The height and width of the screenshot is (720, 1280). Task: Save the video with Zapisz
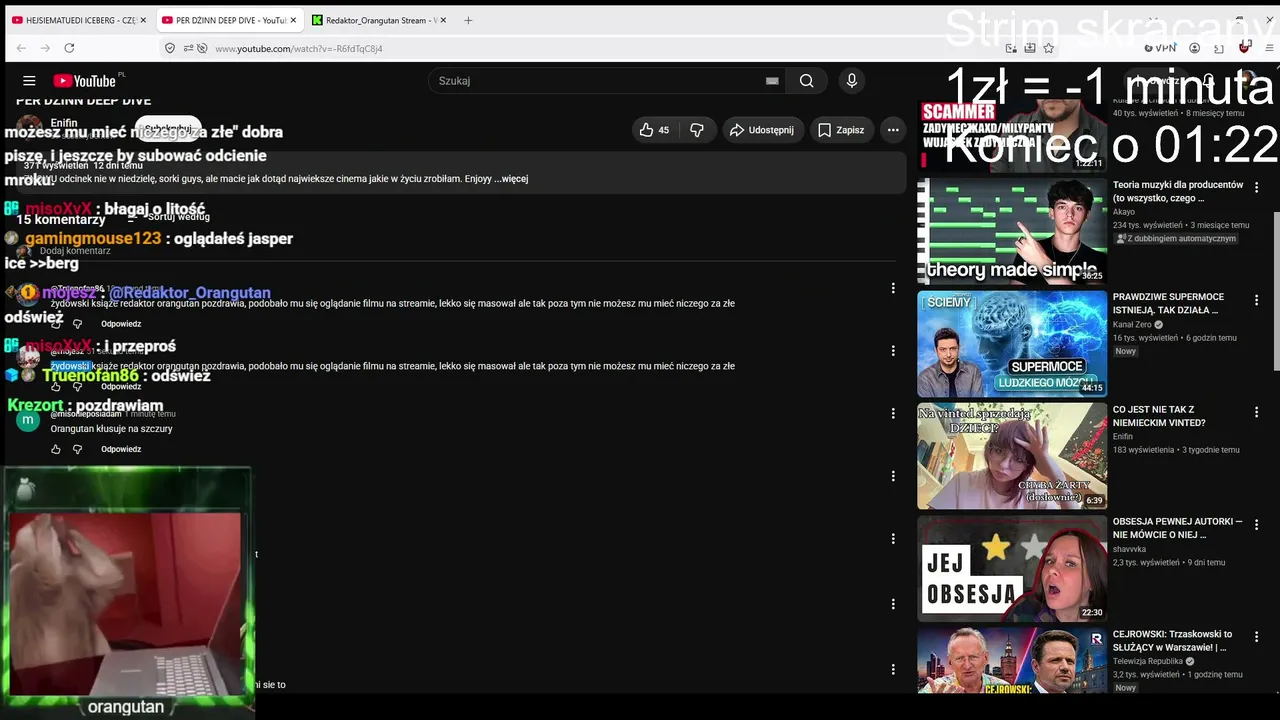coord(841,130)
